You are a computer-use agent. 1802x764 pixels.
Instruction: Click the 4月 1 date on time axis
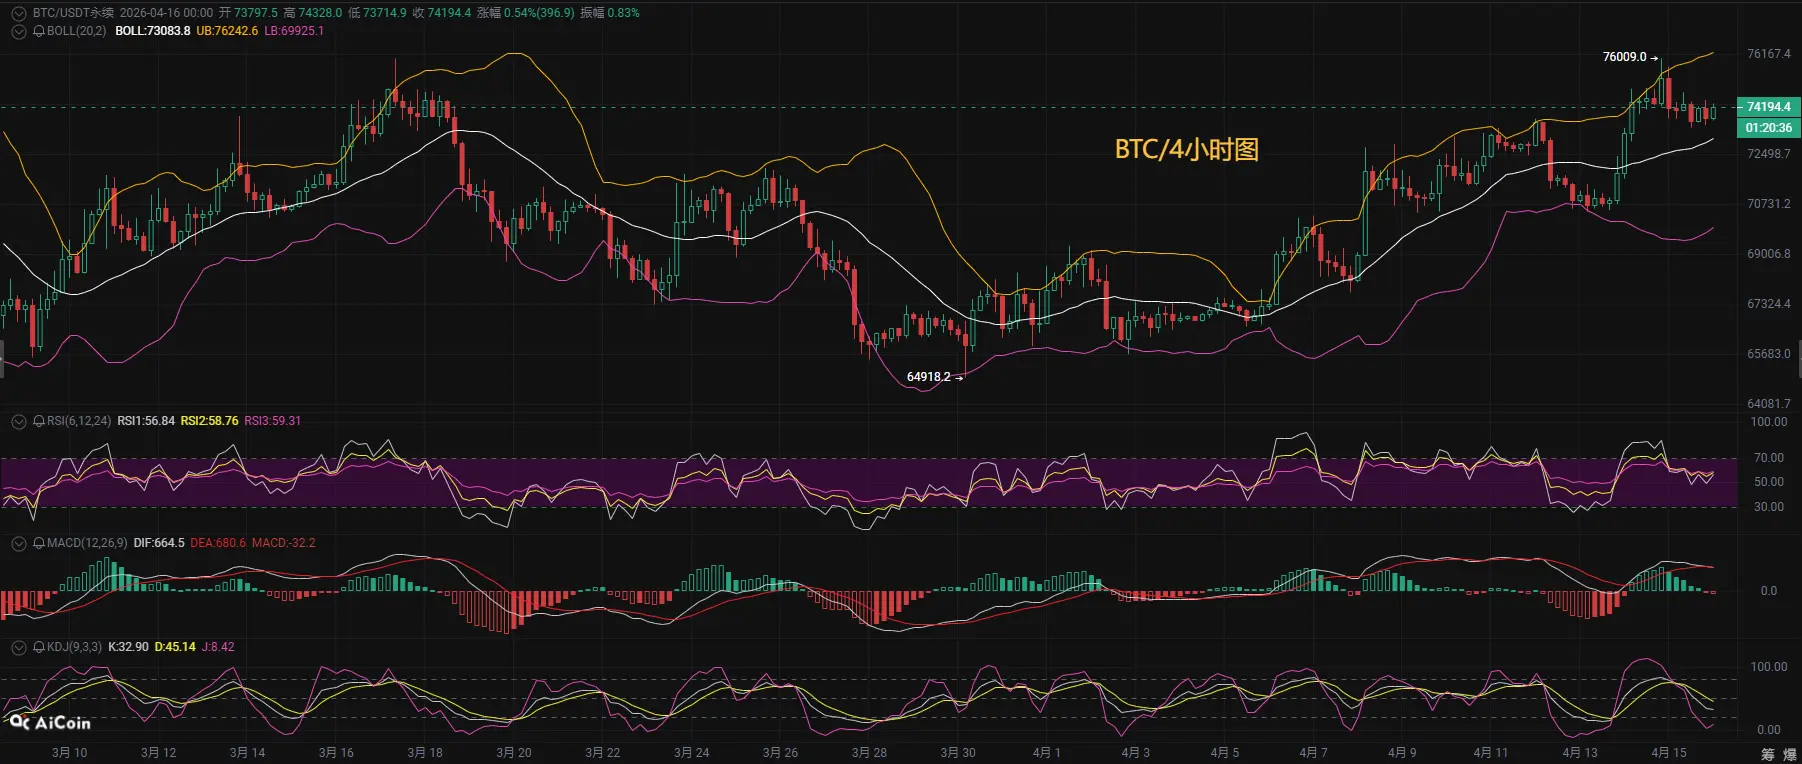coord(1047,753)
